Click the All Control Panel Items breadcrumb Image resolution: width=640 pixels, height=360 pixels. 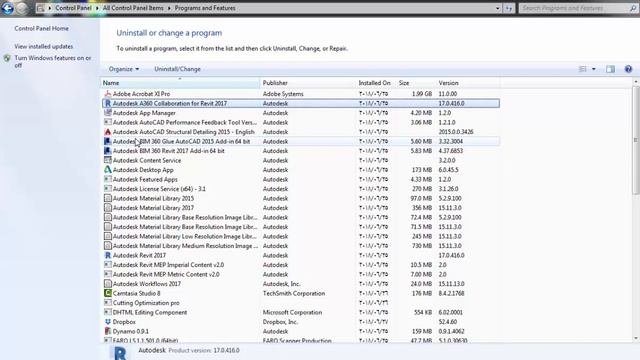pos(133,8)
